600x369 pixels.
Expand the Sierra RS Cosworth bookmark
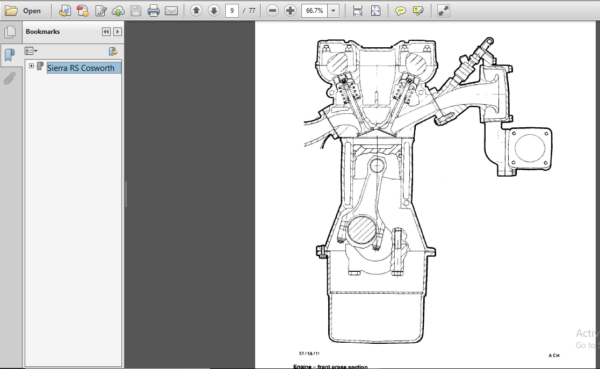pos(31,66)
